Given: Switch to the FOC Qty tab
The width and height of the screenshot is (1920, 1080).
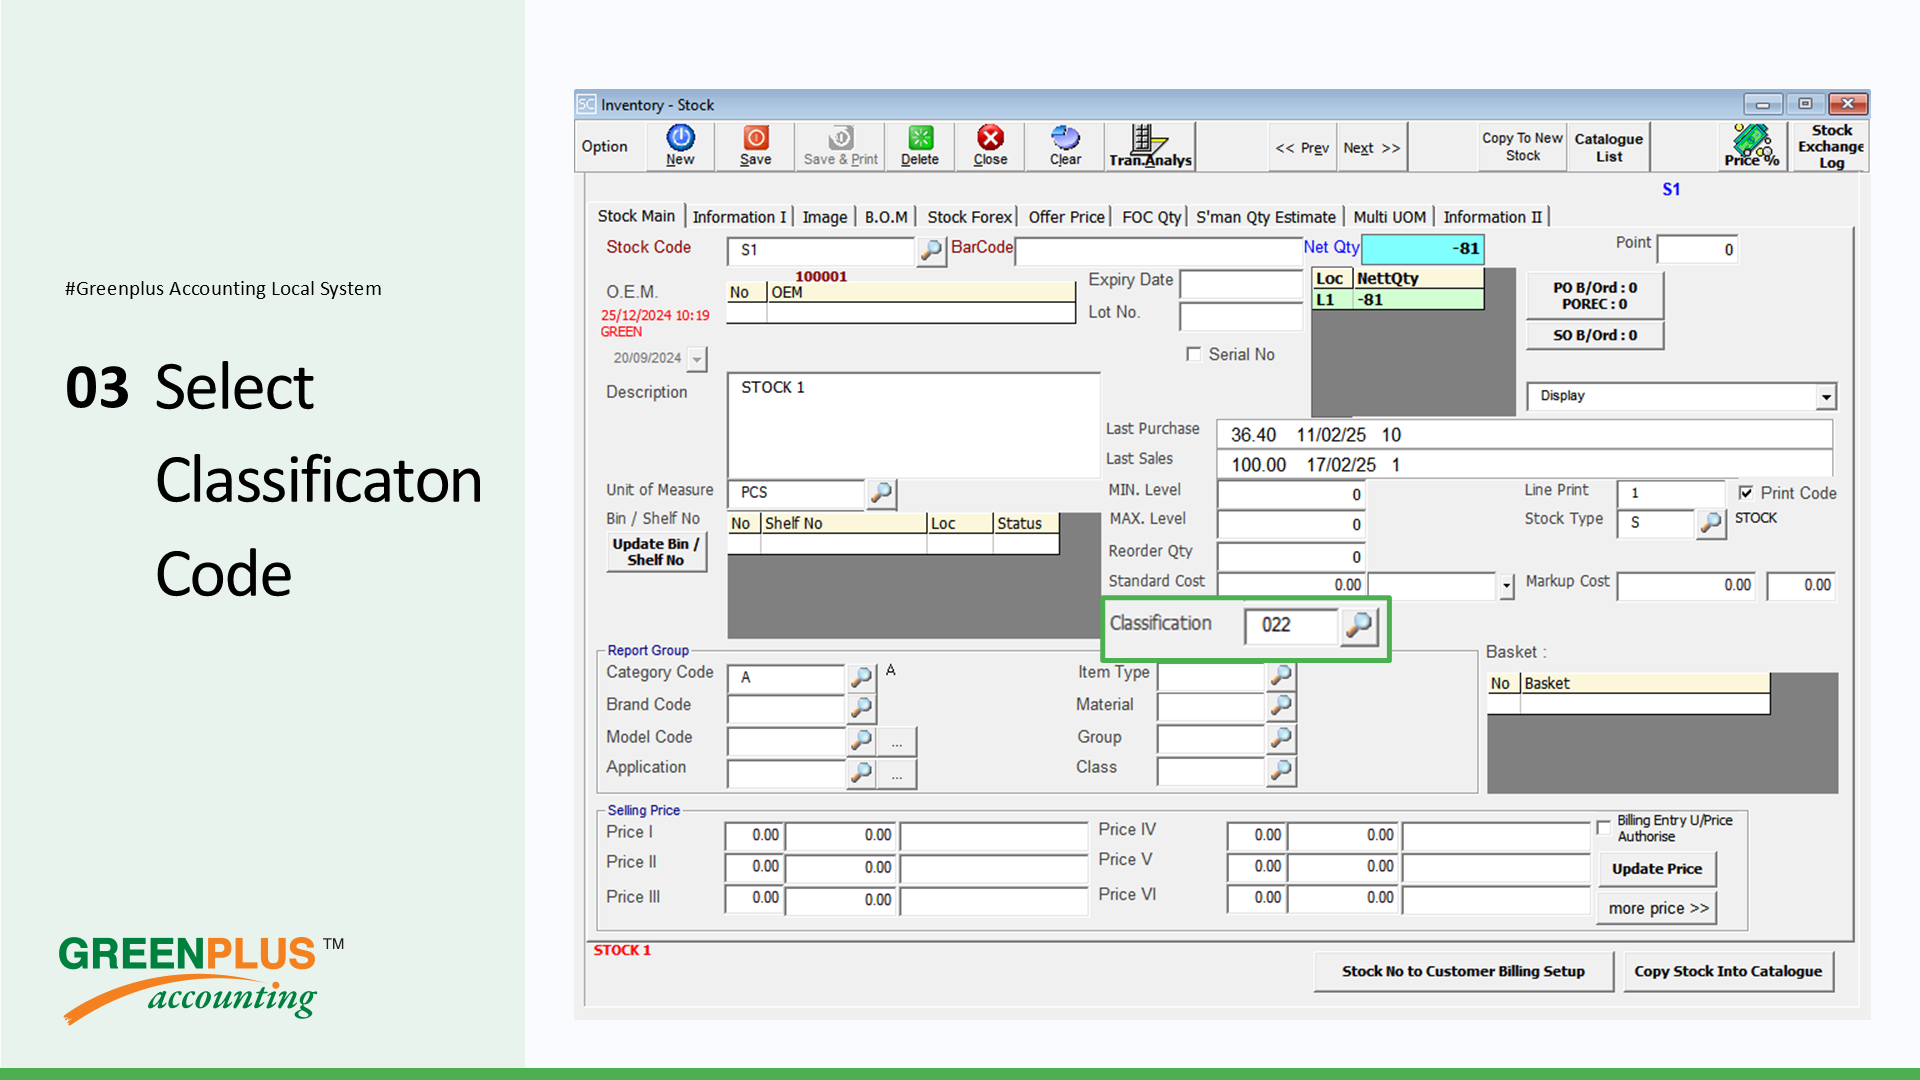Looking at the screenshot, I should [x=1151, y=217].
